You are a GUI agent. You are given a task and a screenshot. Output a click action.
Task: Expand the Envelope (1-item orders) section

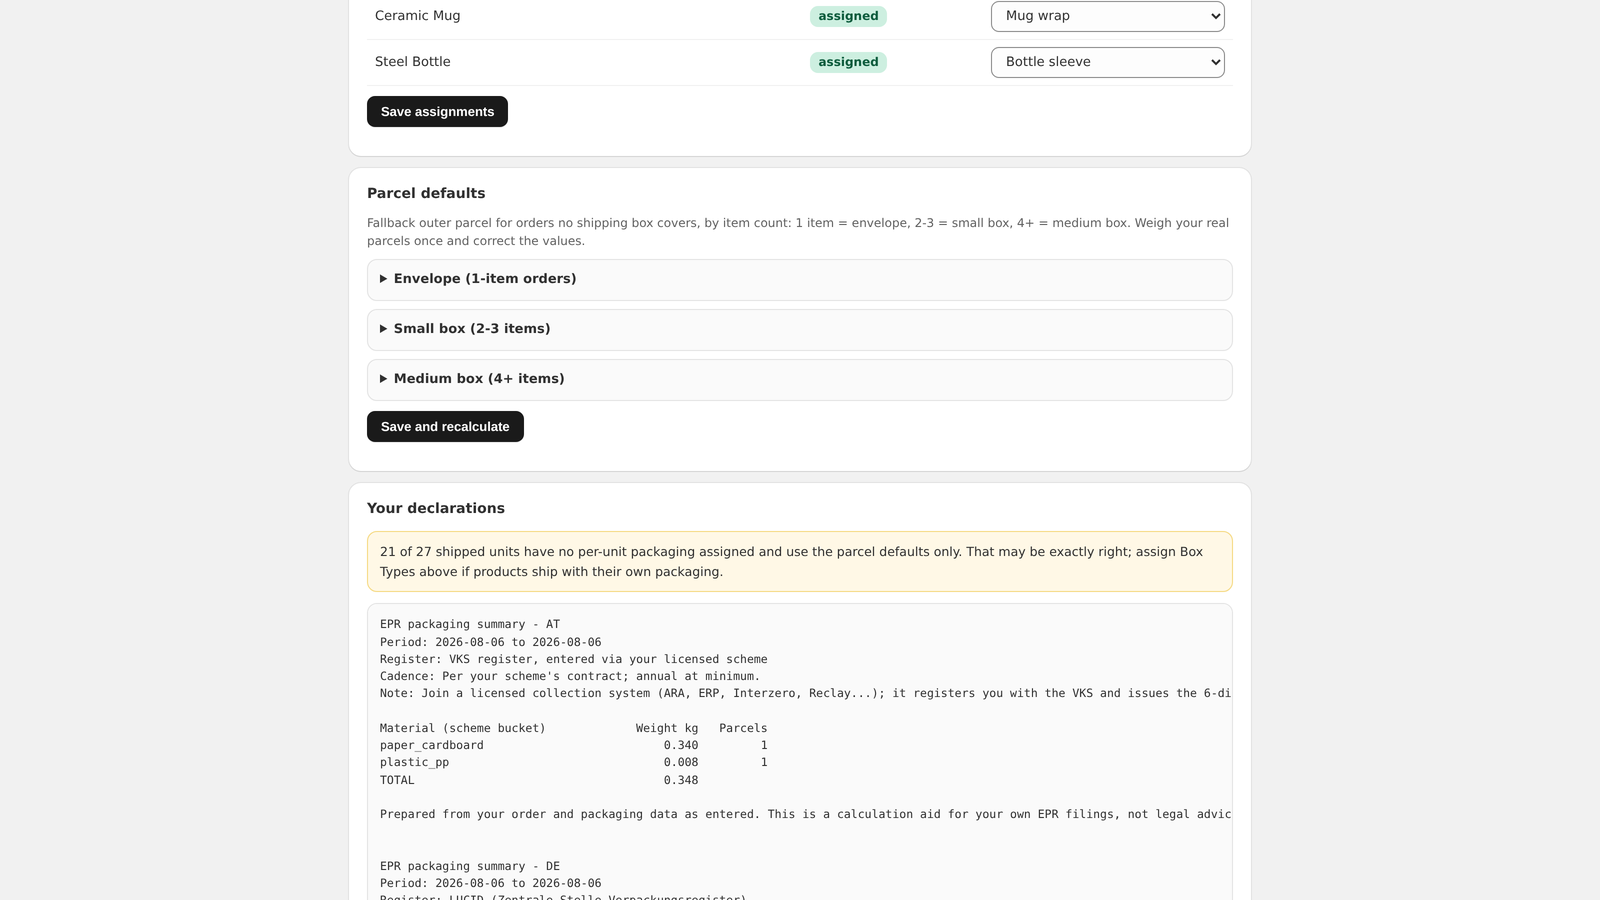(799, 279)
